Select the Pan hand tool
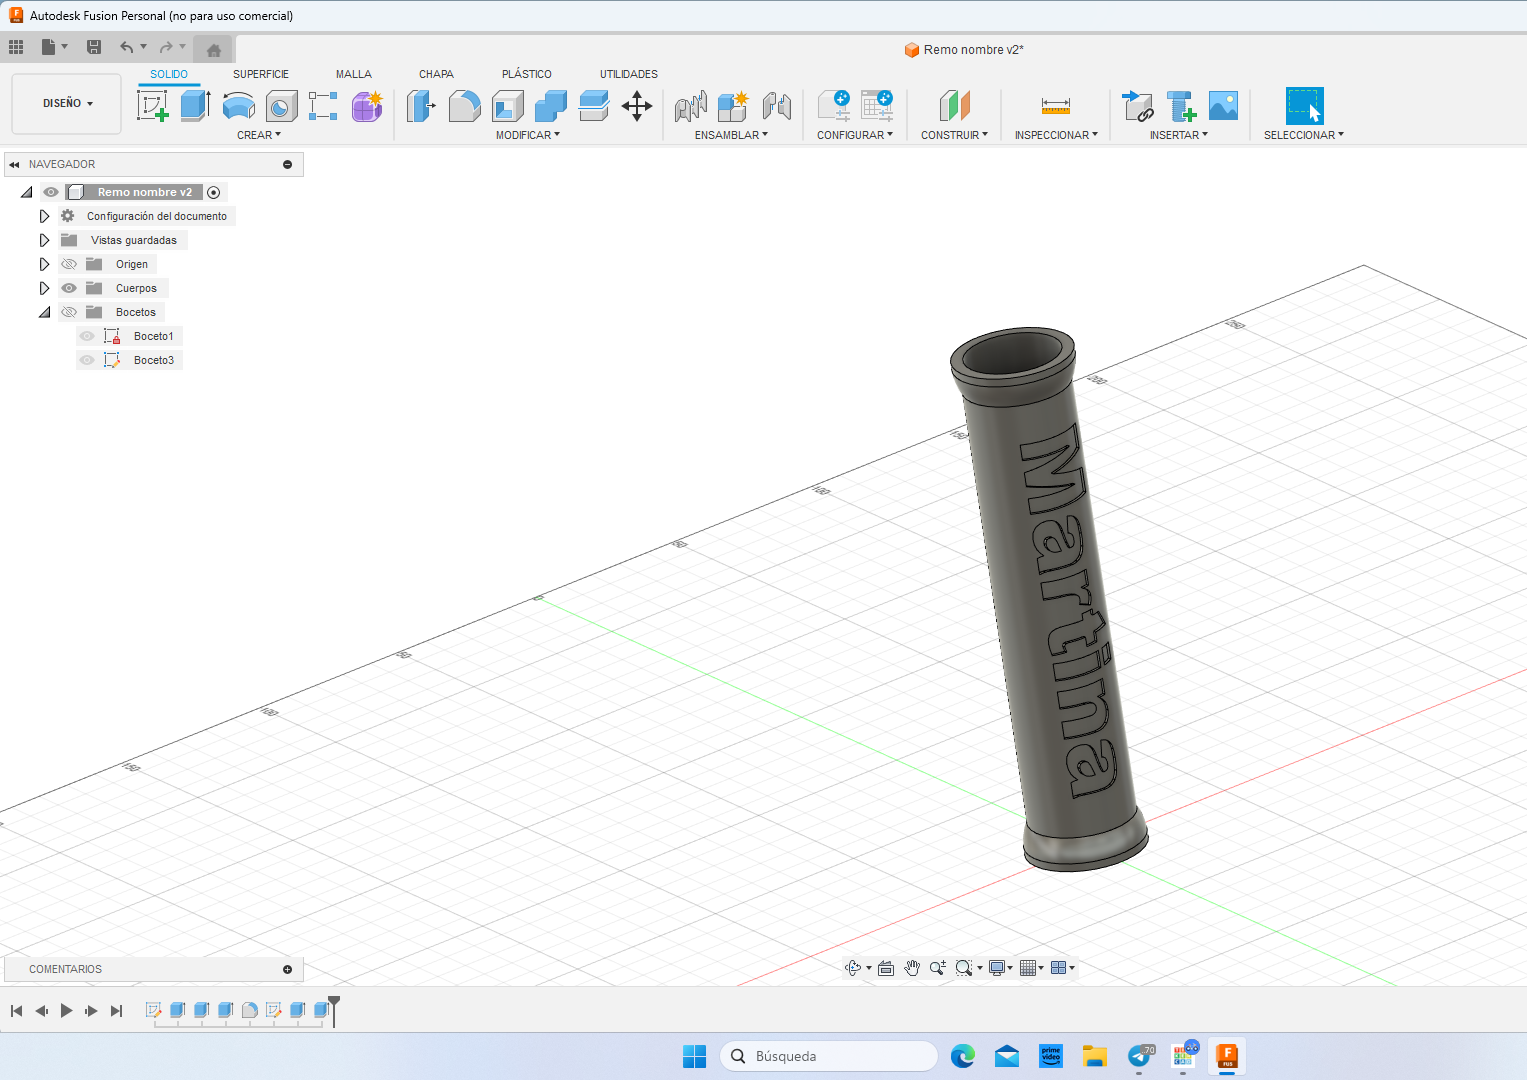 pos(912,968)
